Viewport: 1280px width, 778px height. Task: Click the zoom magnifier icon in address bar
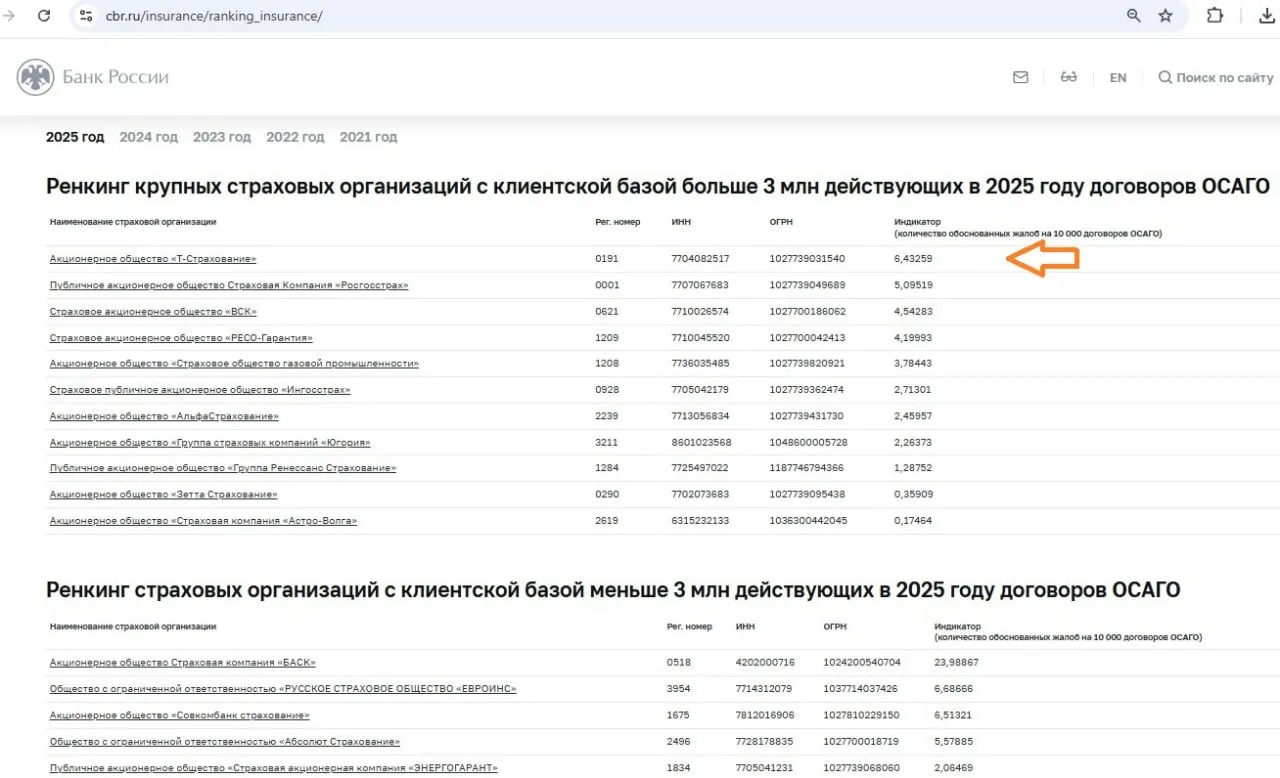(1134, 16)
